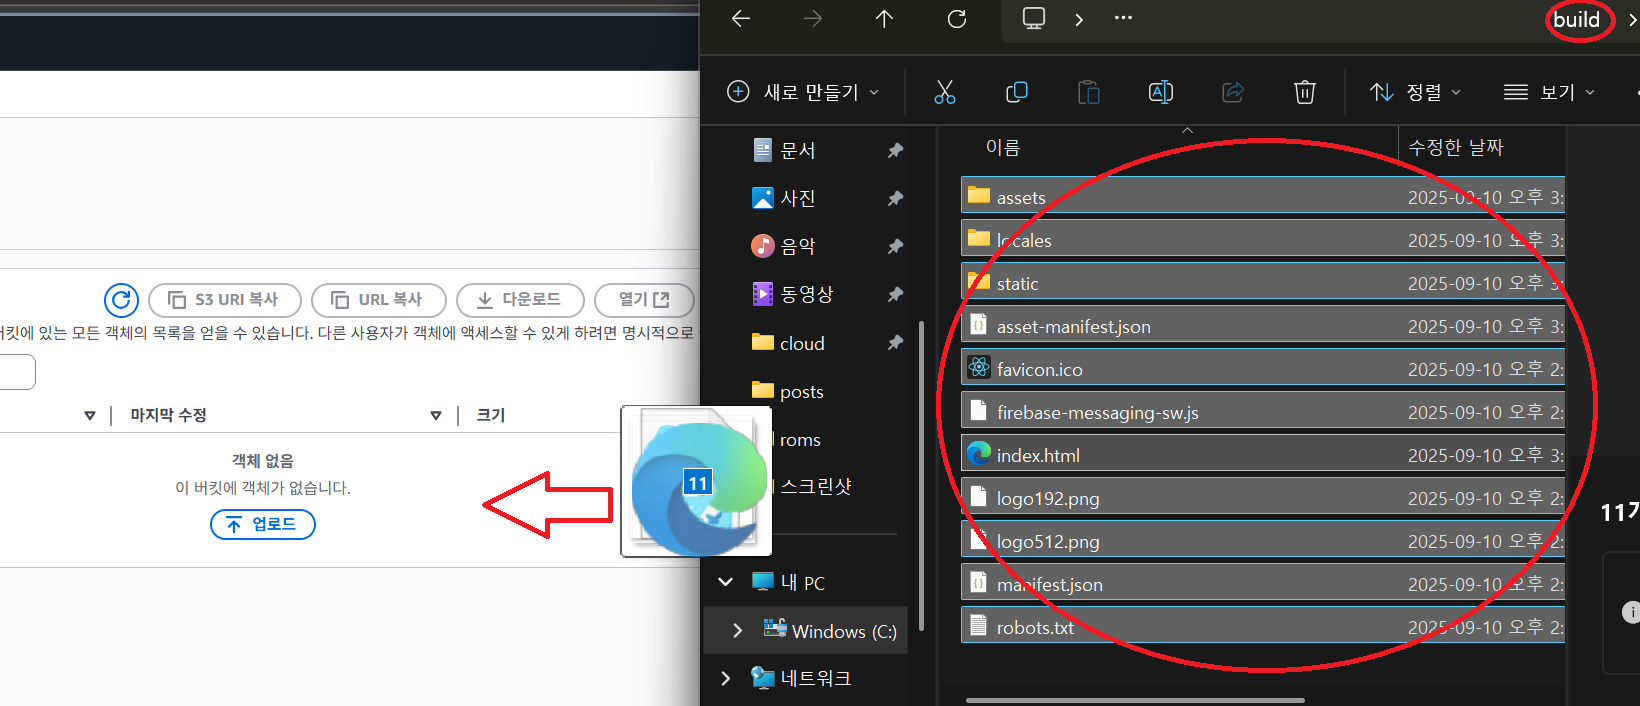
Task: Open the cloud folder in quick access
Action: [x=801, y=343]
